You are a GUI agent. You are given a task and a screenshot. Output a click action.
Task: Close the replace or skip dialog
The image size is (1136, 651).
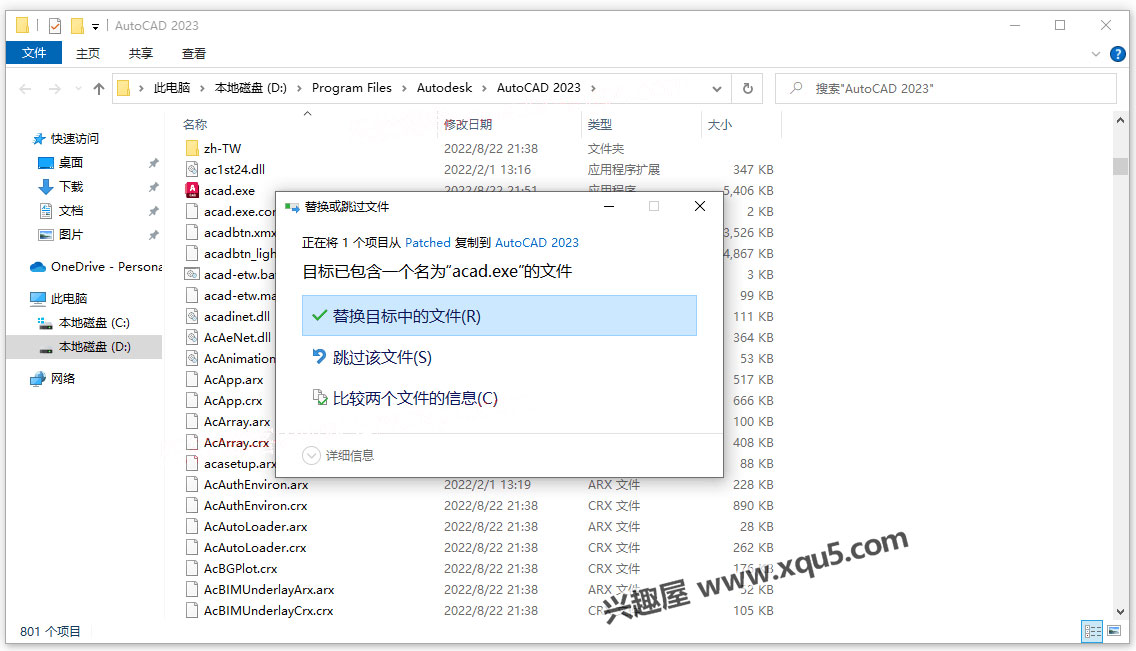[x=700, y=206]
